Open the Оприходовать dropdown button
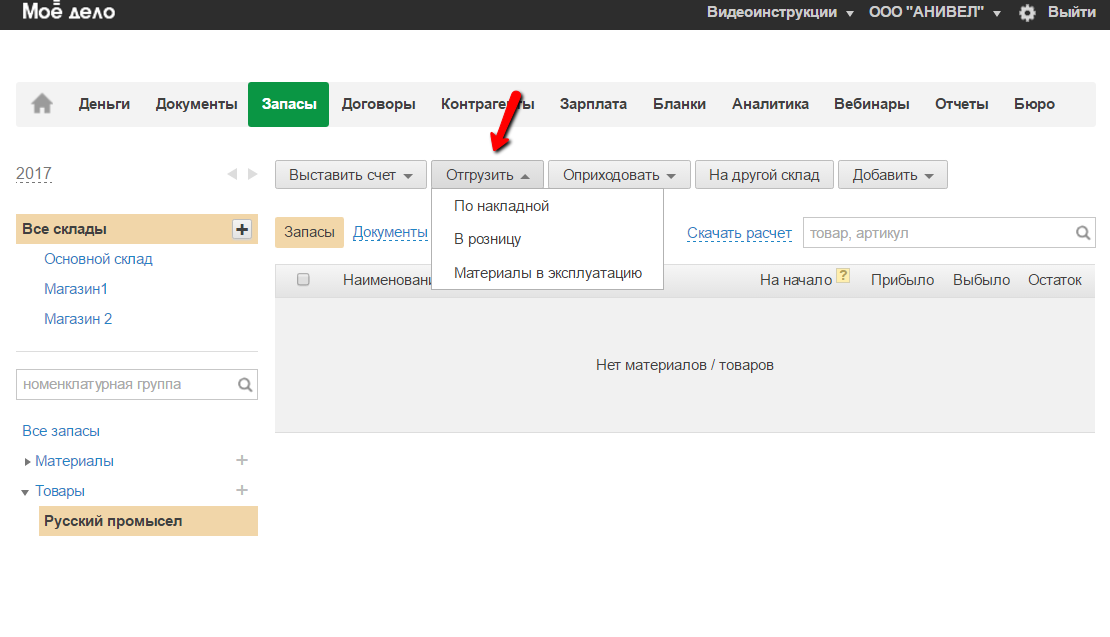Image resolution: width=1110 pixels, height=637 pixels. pos(619,175)
